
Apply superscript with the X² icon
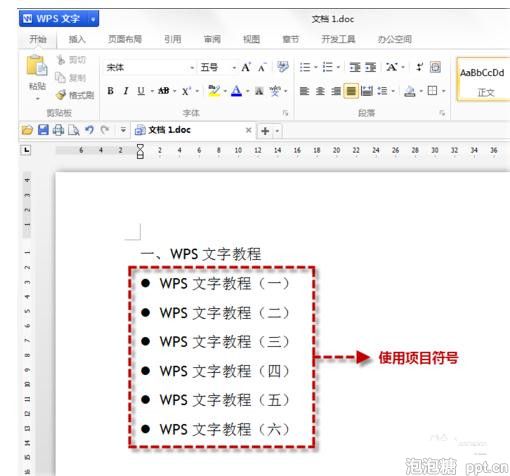[x=186, y=91]
